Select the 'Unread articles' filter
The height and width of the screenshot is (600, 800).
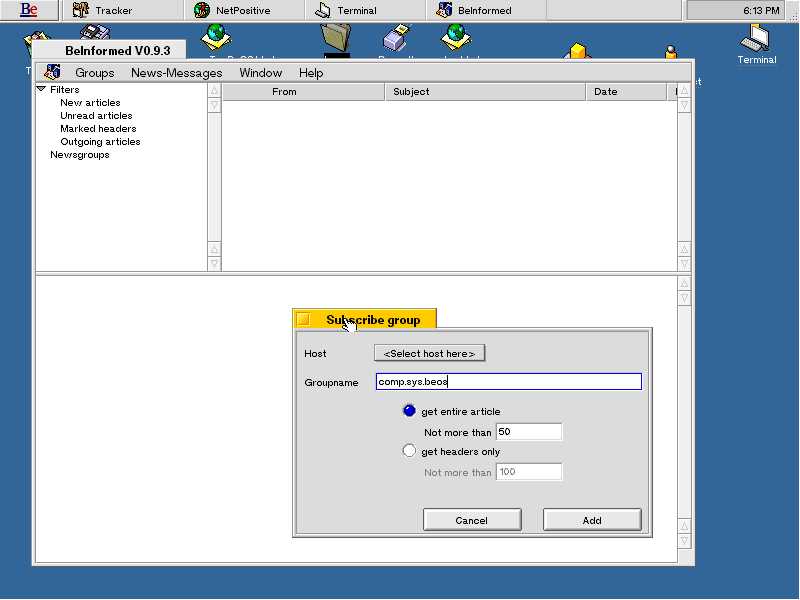96,116
